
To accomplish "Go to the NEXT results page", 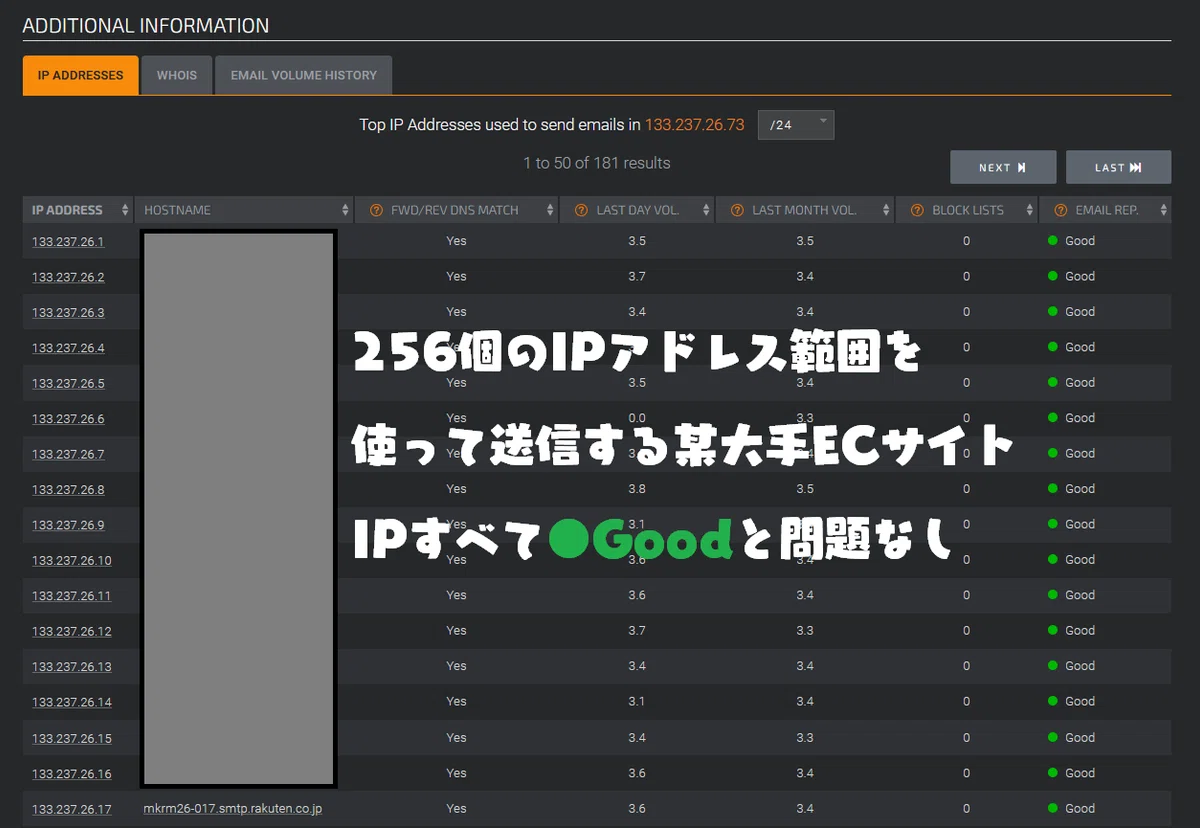I will (x=1003, y=168).
